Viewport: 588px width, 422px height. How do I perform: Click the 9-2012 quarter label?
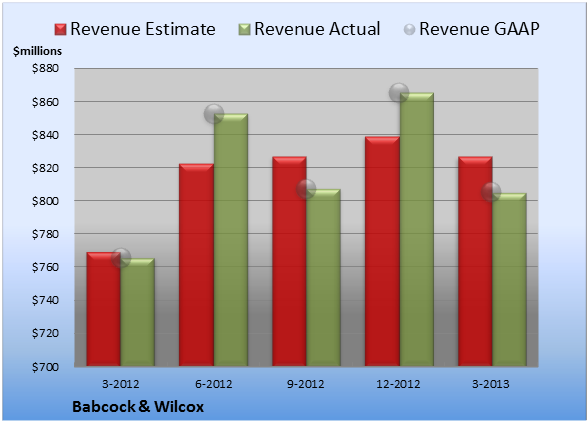(x=306, y=384)
